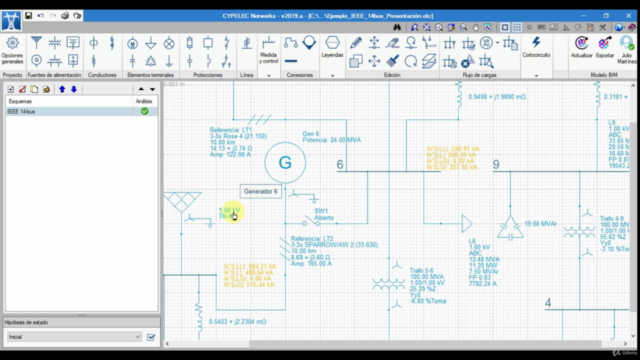Insert motor (M) terminal element
This screenshot has height=360, width=640.
click(x=132, y=43)
